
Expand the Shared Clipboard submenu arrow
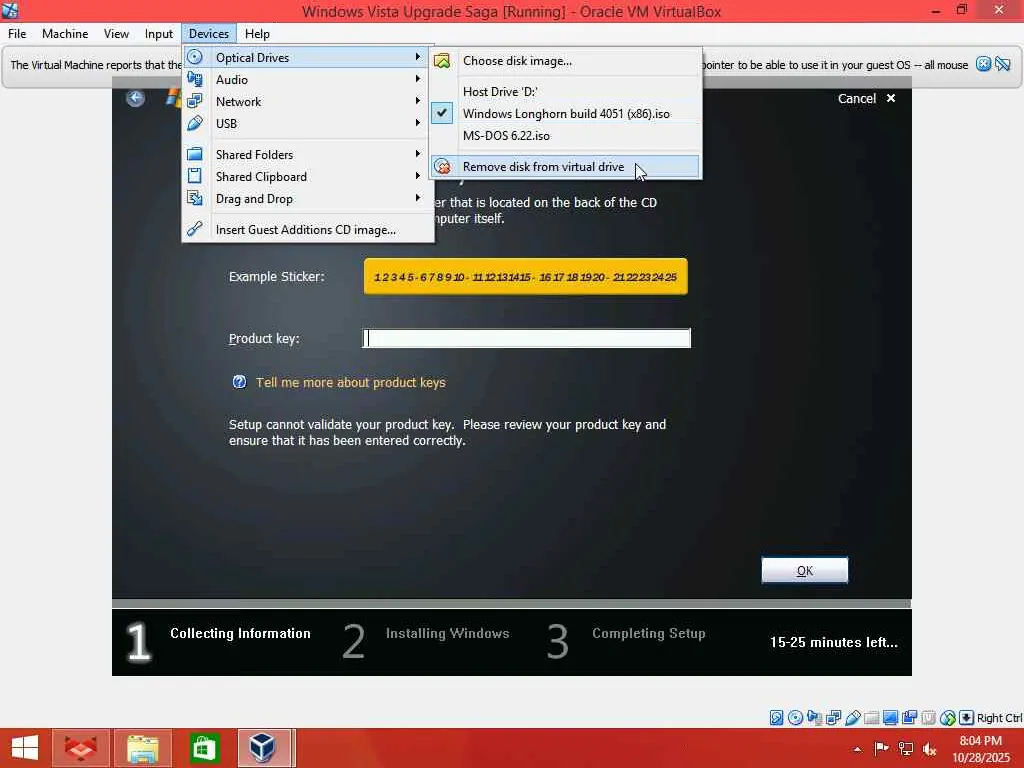pos(417,176)
